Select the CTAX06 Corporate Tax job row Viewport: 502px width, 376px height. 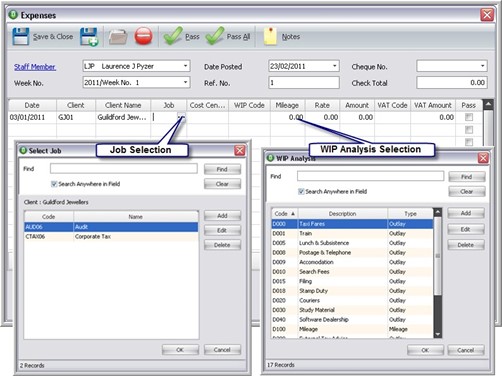pos(111,237)
